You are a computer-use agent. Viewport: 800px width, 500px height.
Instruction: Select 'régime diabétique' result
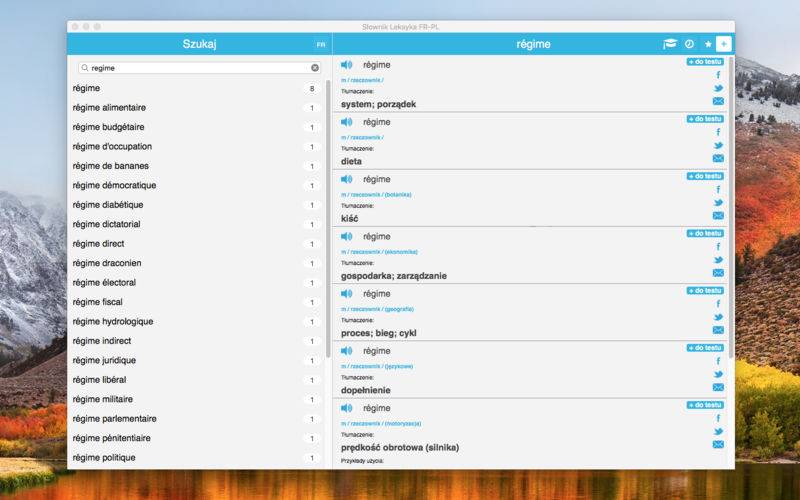196,205
